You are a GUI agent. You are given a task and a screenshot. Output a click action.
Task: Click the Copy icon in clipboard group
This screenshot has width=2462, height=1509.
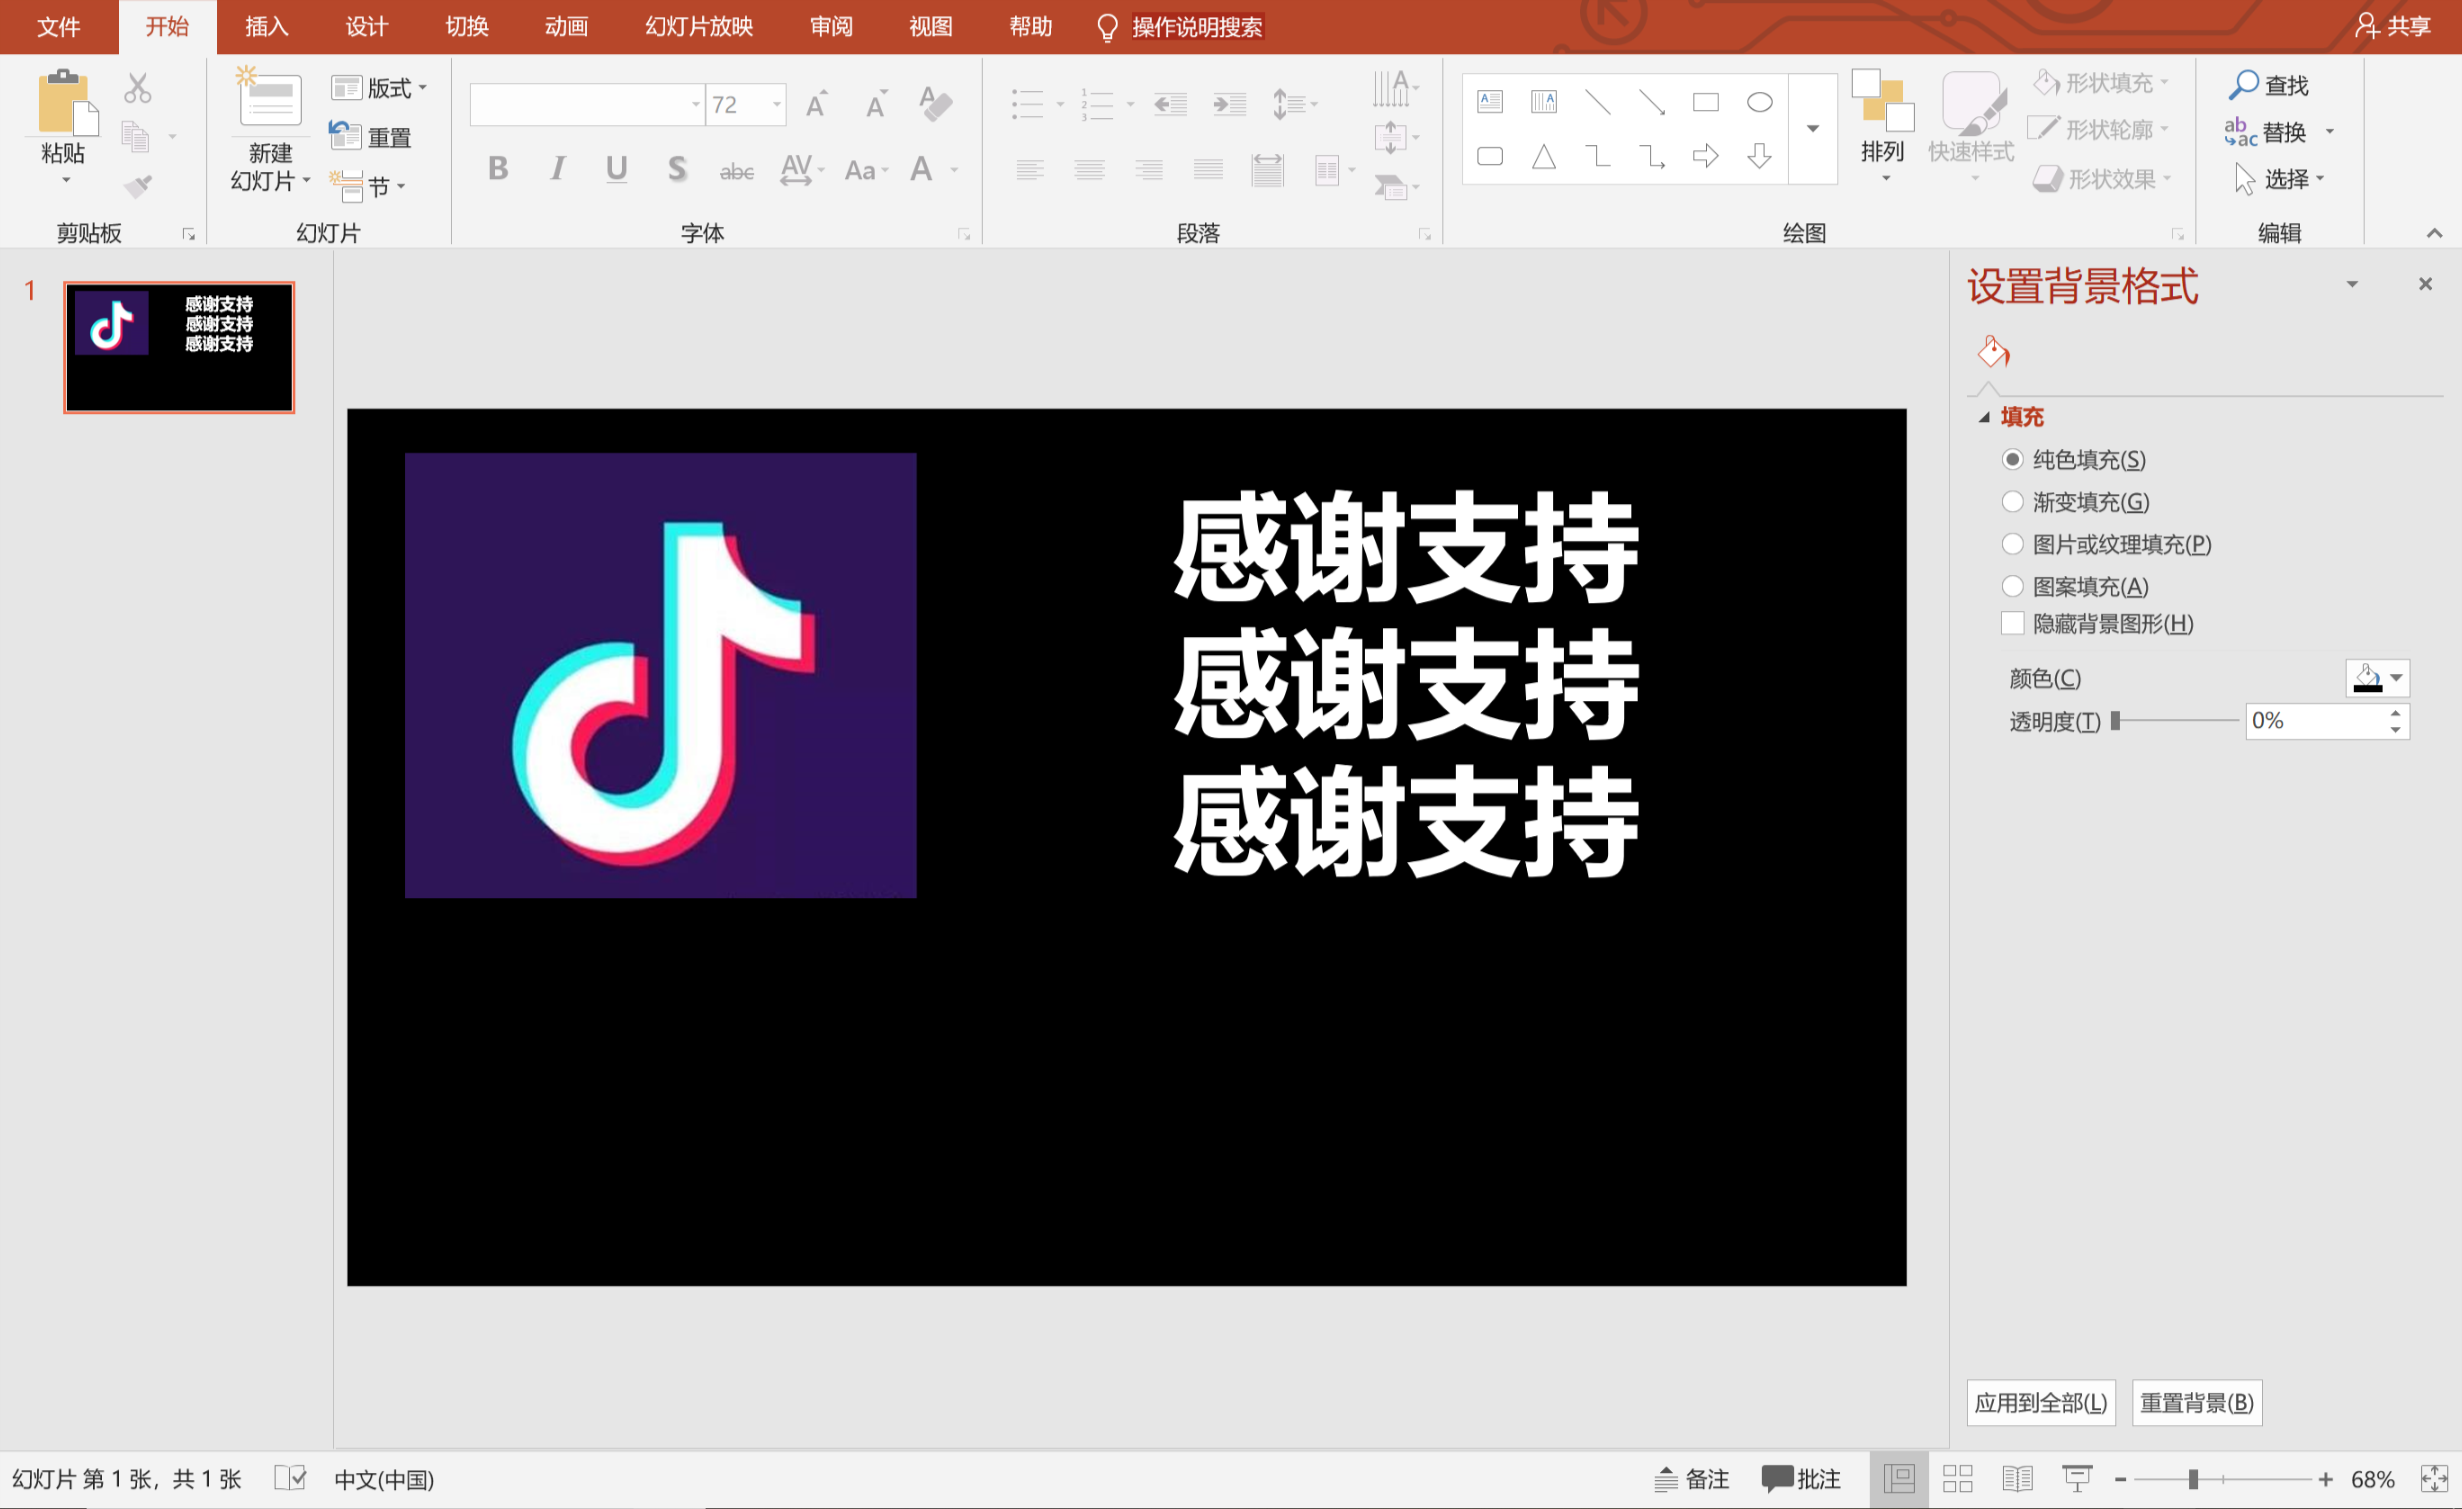click(x=135, y=136)
